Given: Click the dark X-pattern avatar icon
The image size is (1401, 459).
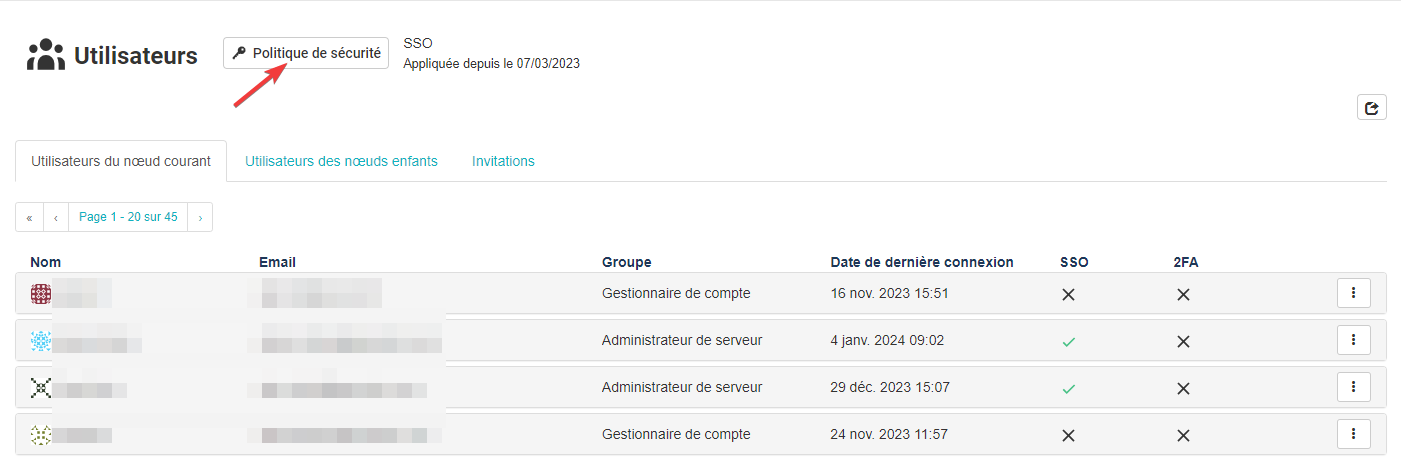Looking at the screenshot, I should pyautogui.click(x=41, y=388).
